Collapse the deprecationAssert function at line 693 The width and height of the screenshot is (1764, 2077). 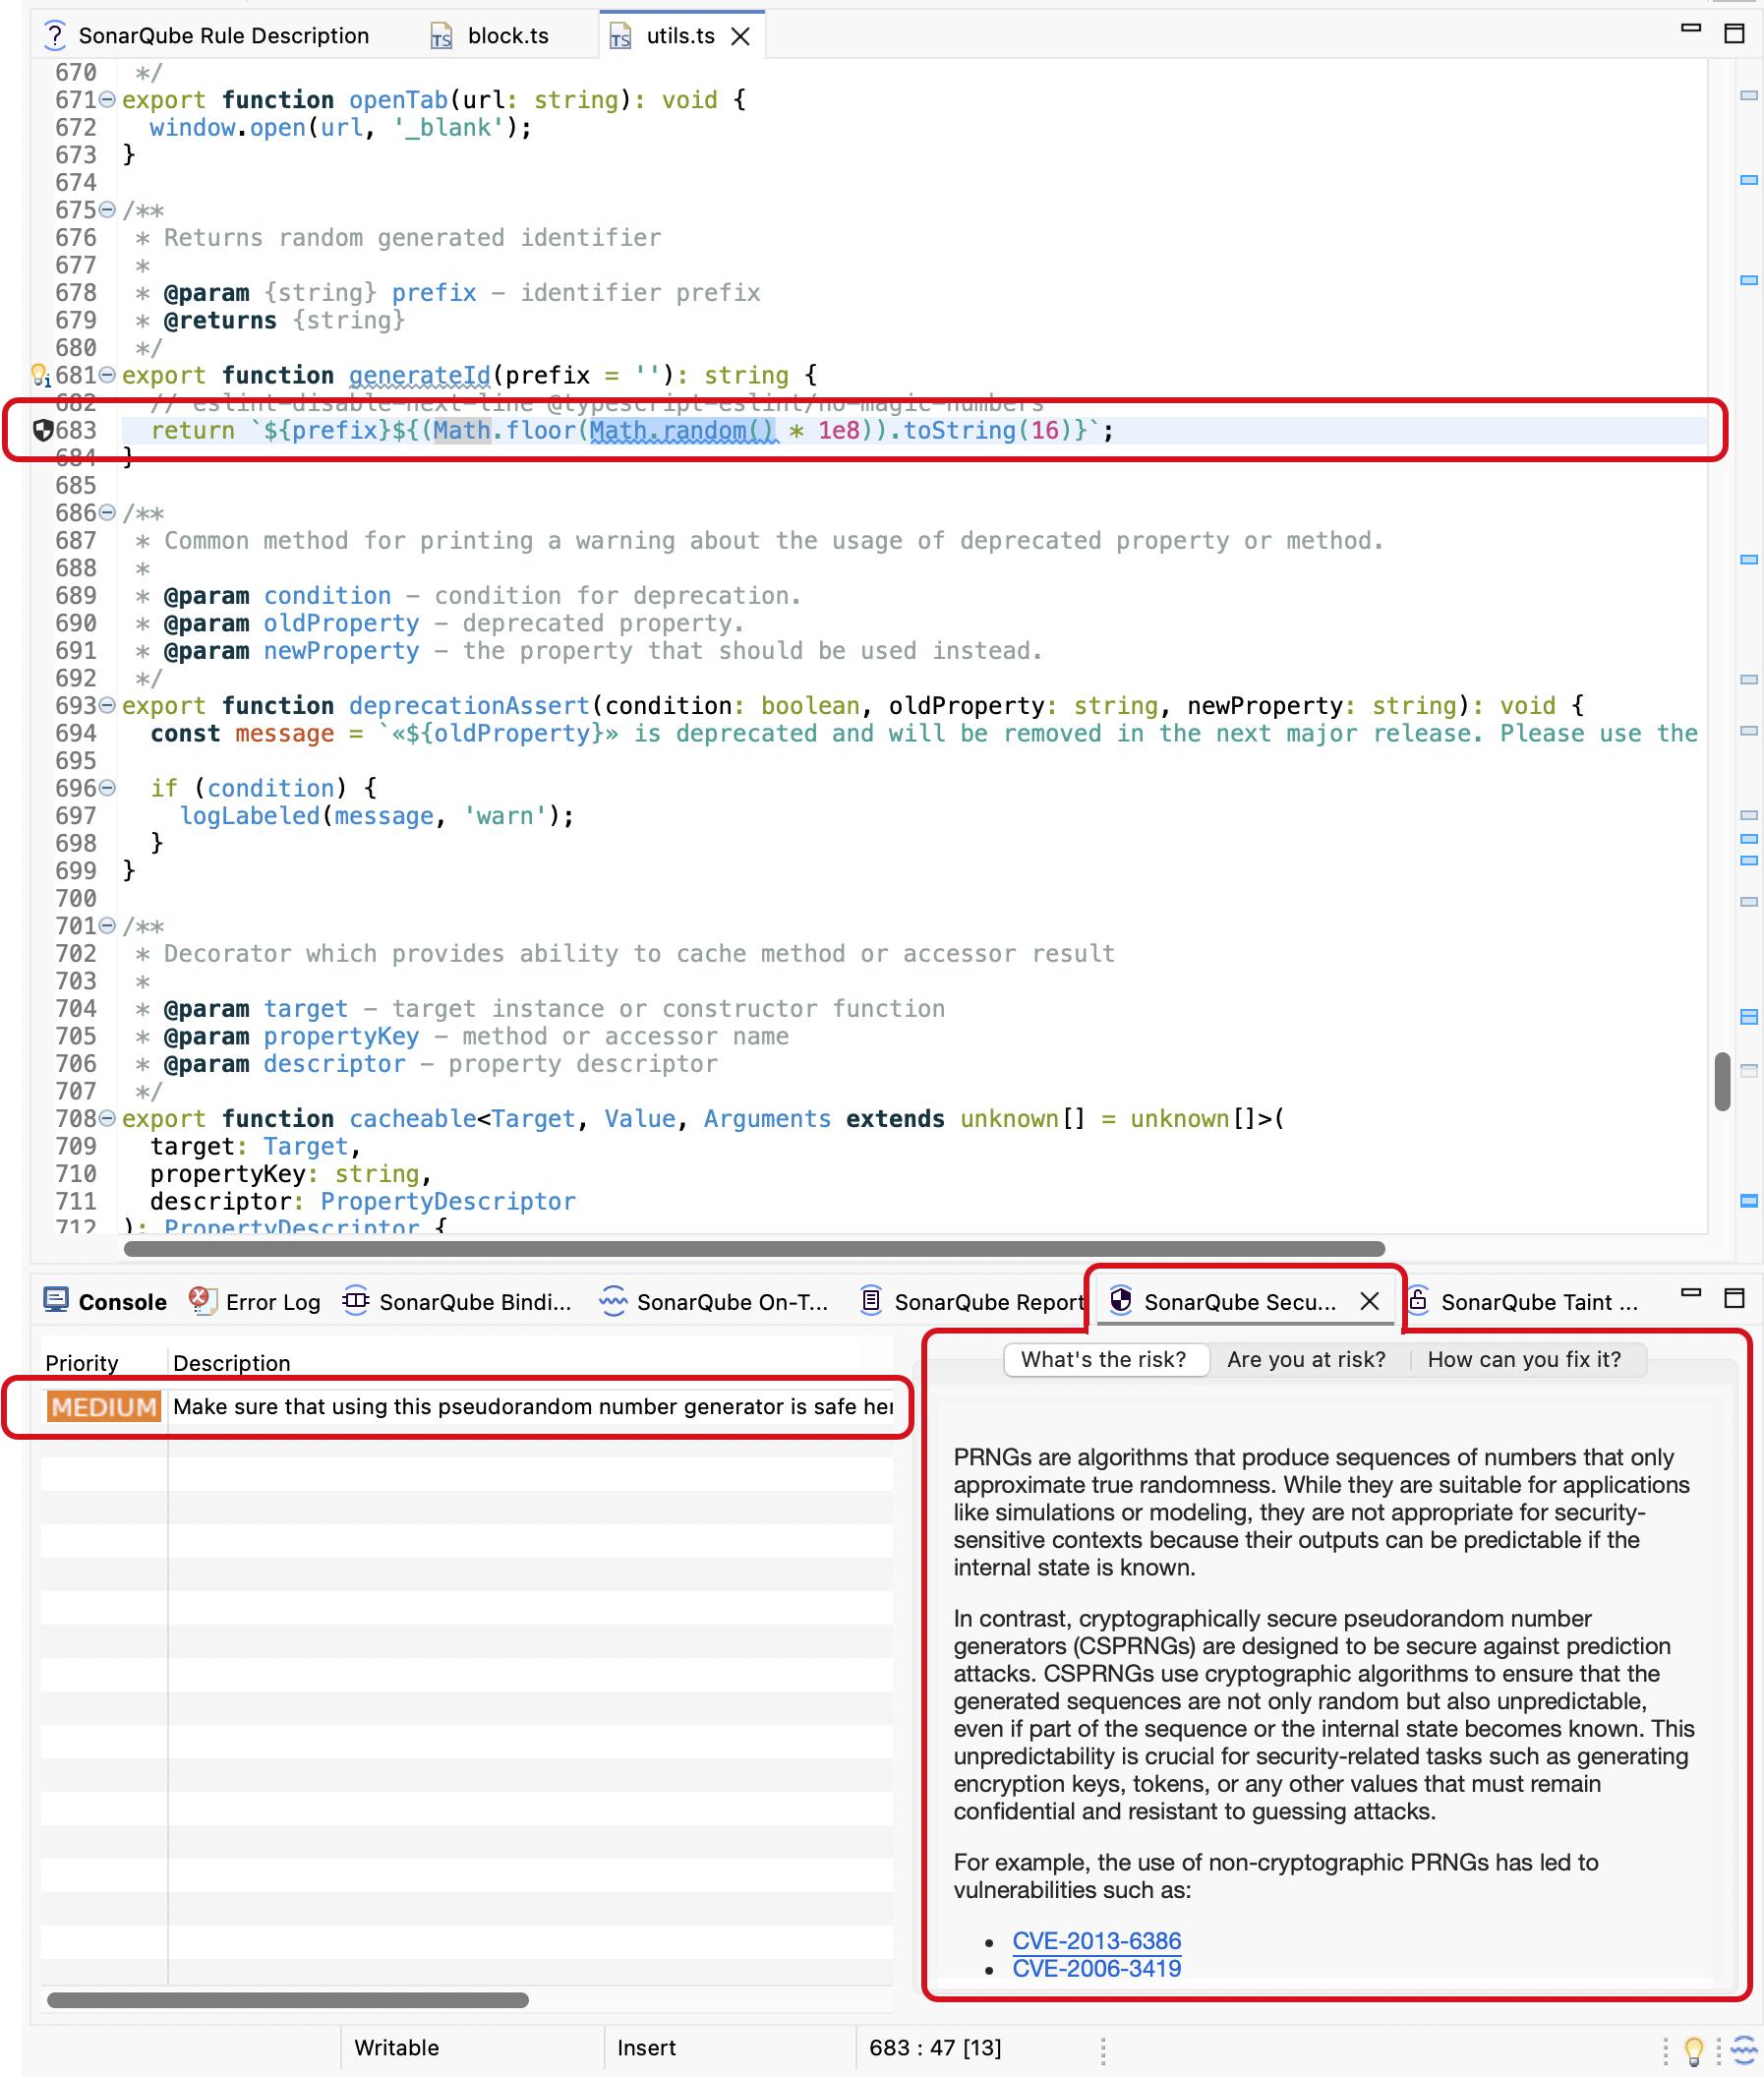click(107, 705)
